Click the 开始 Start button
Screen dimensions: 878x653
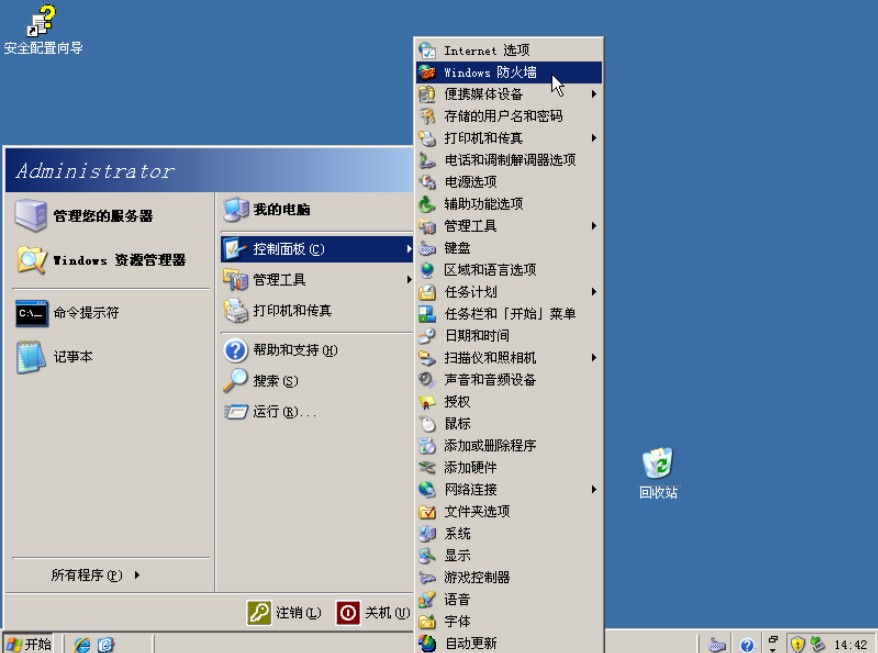tap(29, 643)
